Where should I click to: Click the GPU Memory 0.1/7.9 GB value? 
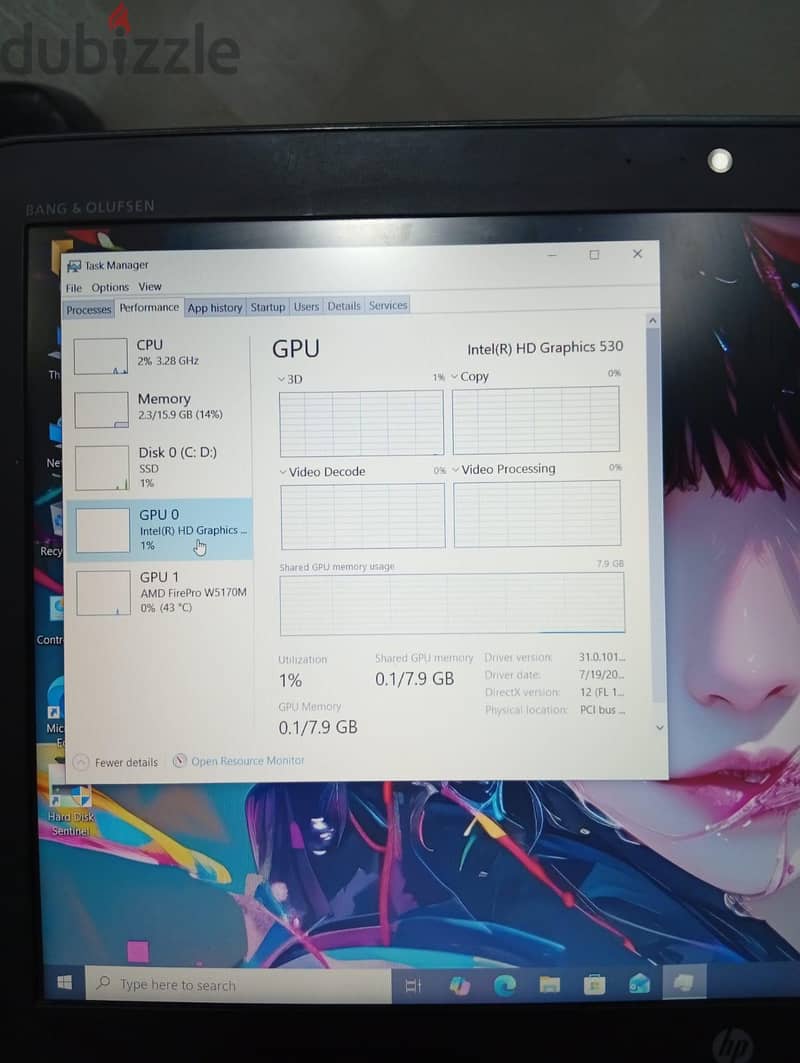pos(317,727)
